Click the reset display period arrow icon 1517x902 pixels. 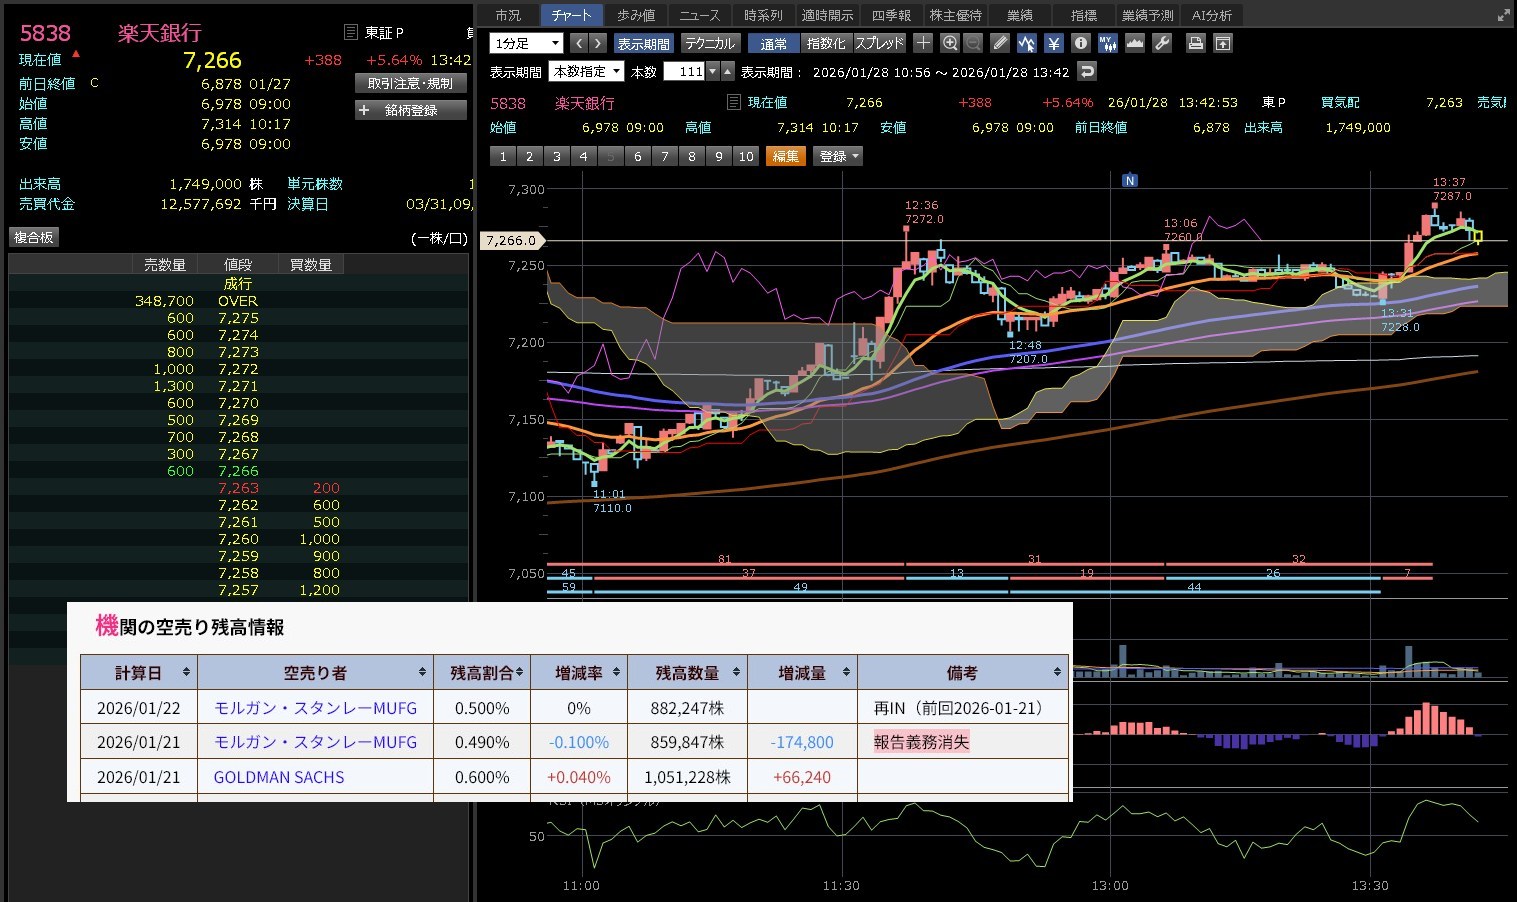(1087, 71)
